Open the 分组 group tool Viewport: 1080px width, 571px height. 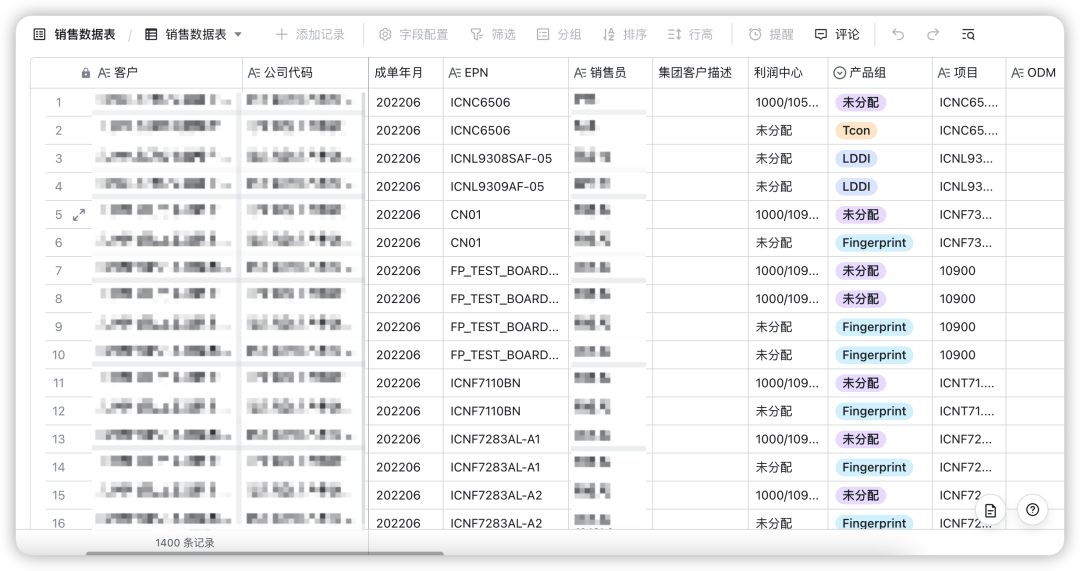[x=559, y=35]
